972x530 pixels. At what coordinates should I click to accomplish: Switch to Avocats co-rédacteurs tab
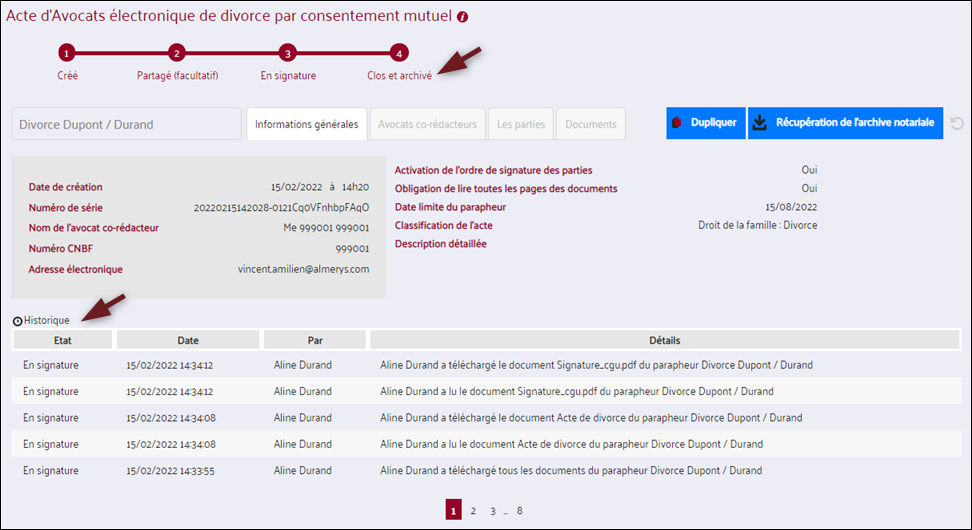(427, 124)
